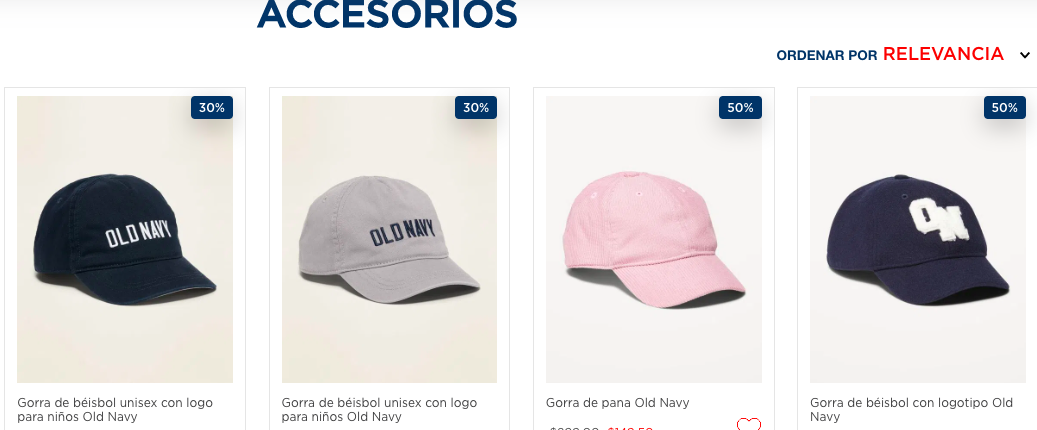Screen dimensions: 1037x430
Task: Click the red sale price of corduroy cap
Action: [x=630, y=428]
